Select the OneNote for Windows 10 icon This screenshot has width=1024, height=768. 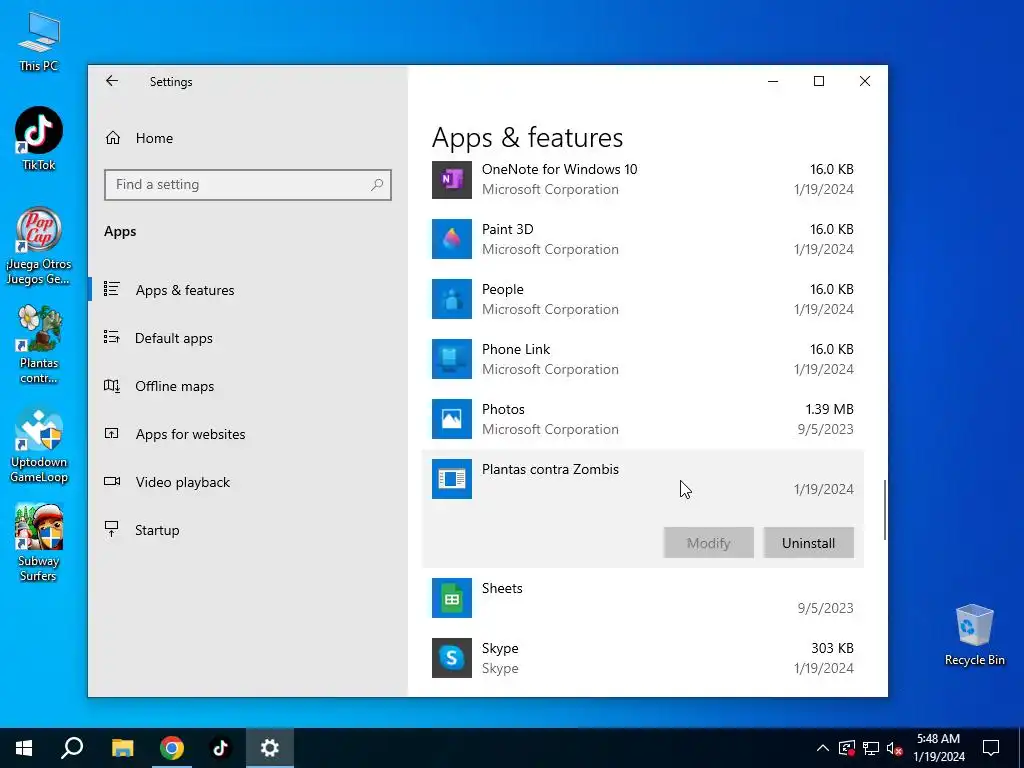pyautogui.click(x=452, y=180)
